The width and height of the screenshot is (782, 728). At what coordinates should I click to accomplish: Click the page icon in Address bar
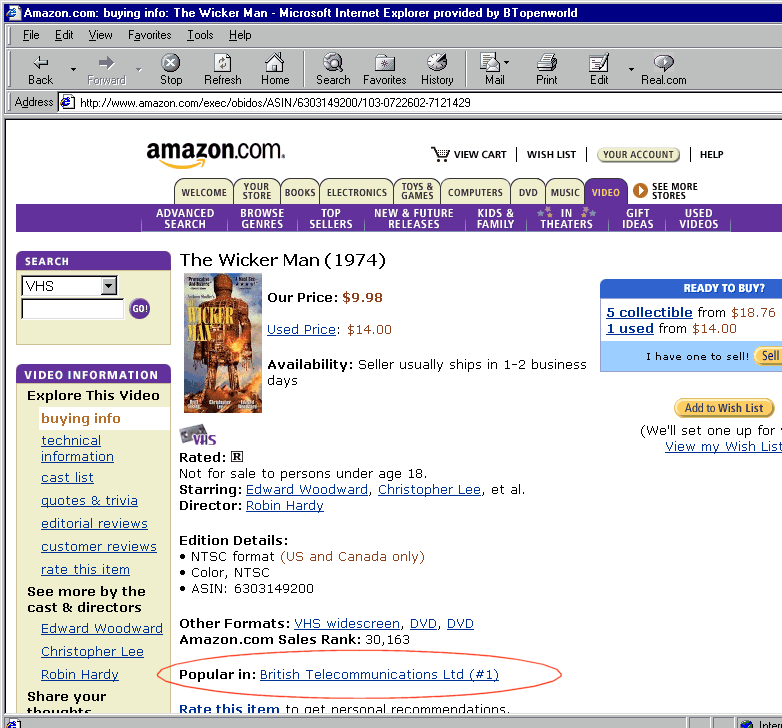(67, 102)
